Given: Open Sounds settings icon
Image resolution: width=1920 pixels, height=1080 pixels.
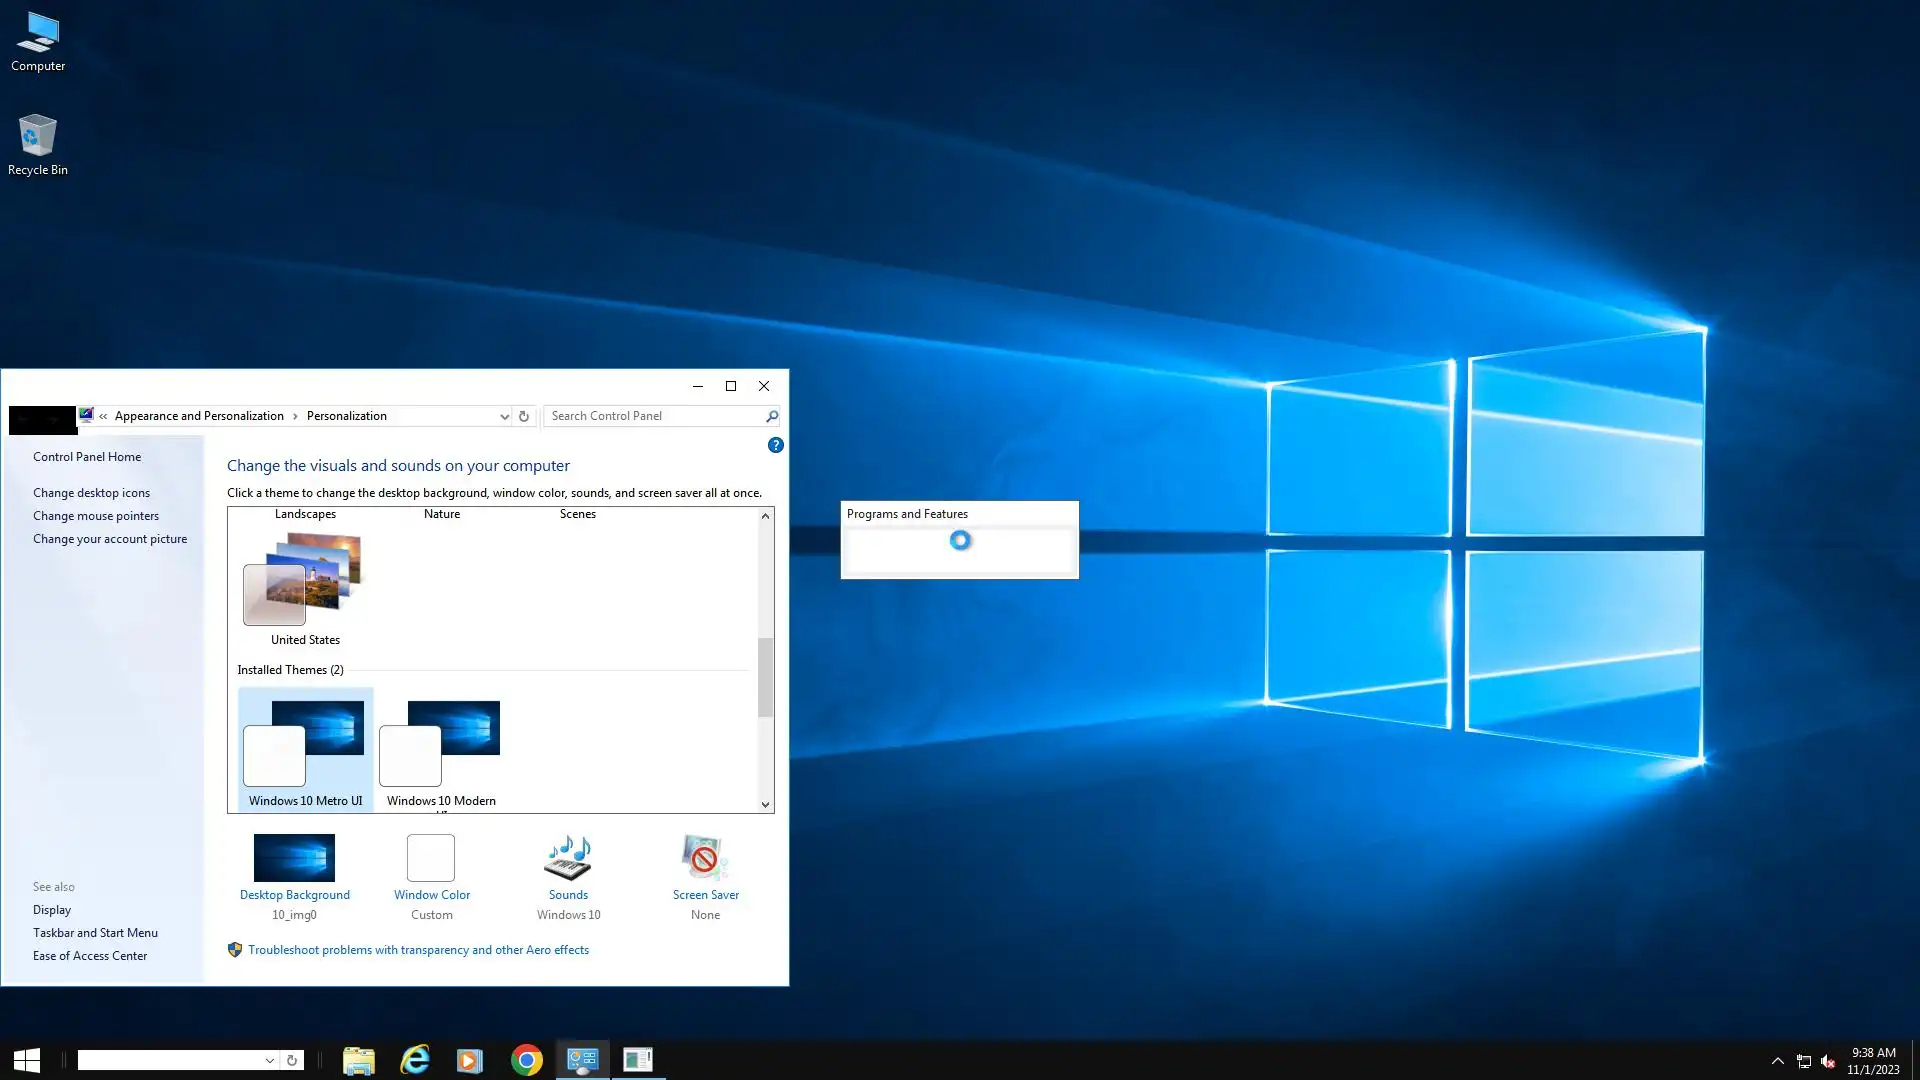Looking at the screenshot, I should [x=568, y=858].
